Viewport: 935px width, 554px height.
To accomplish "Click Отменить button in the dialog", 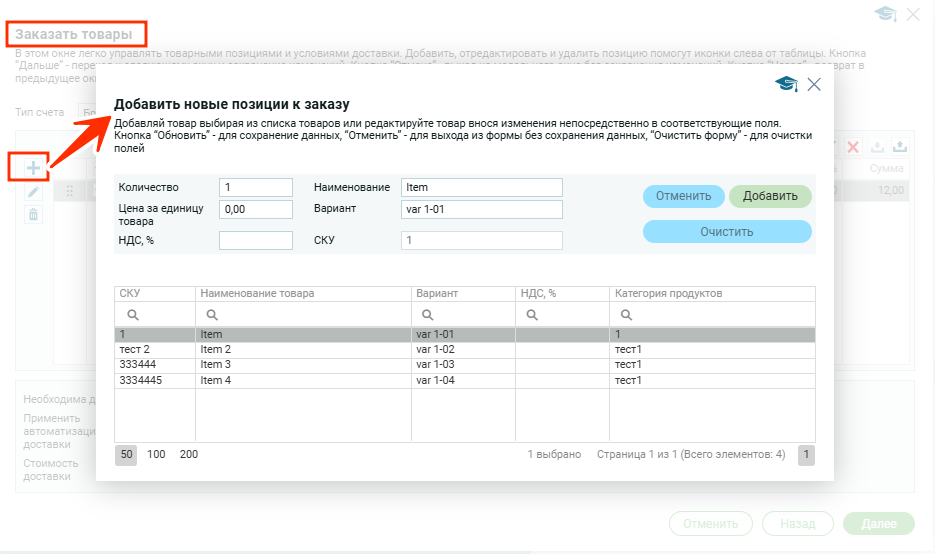I will [x=683, y=196].
